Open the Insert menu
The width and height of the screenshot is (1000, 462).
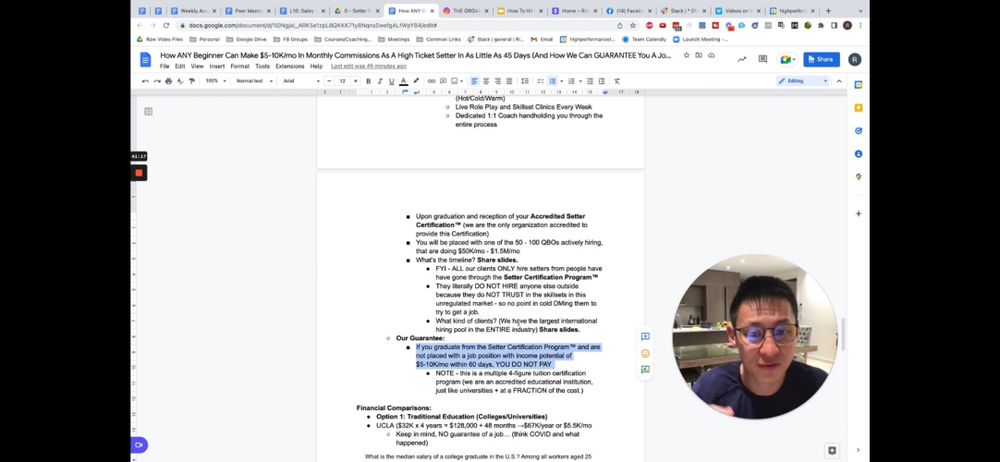217,66
